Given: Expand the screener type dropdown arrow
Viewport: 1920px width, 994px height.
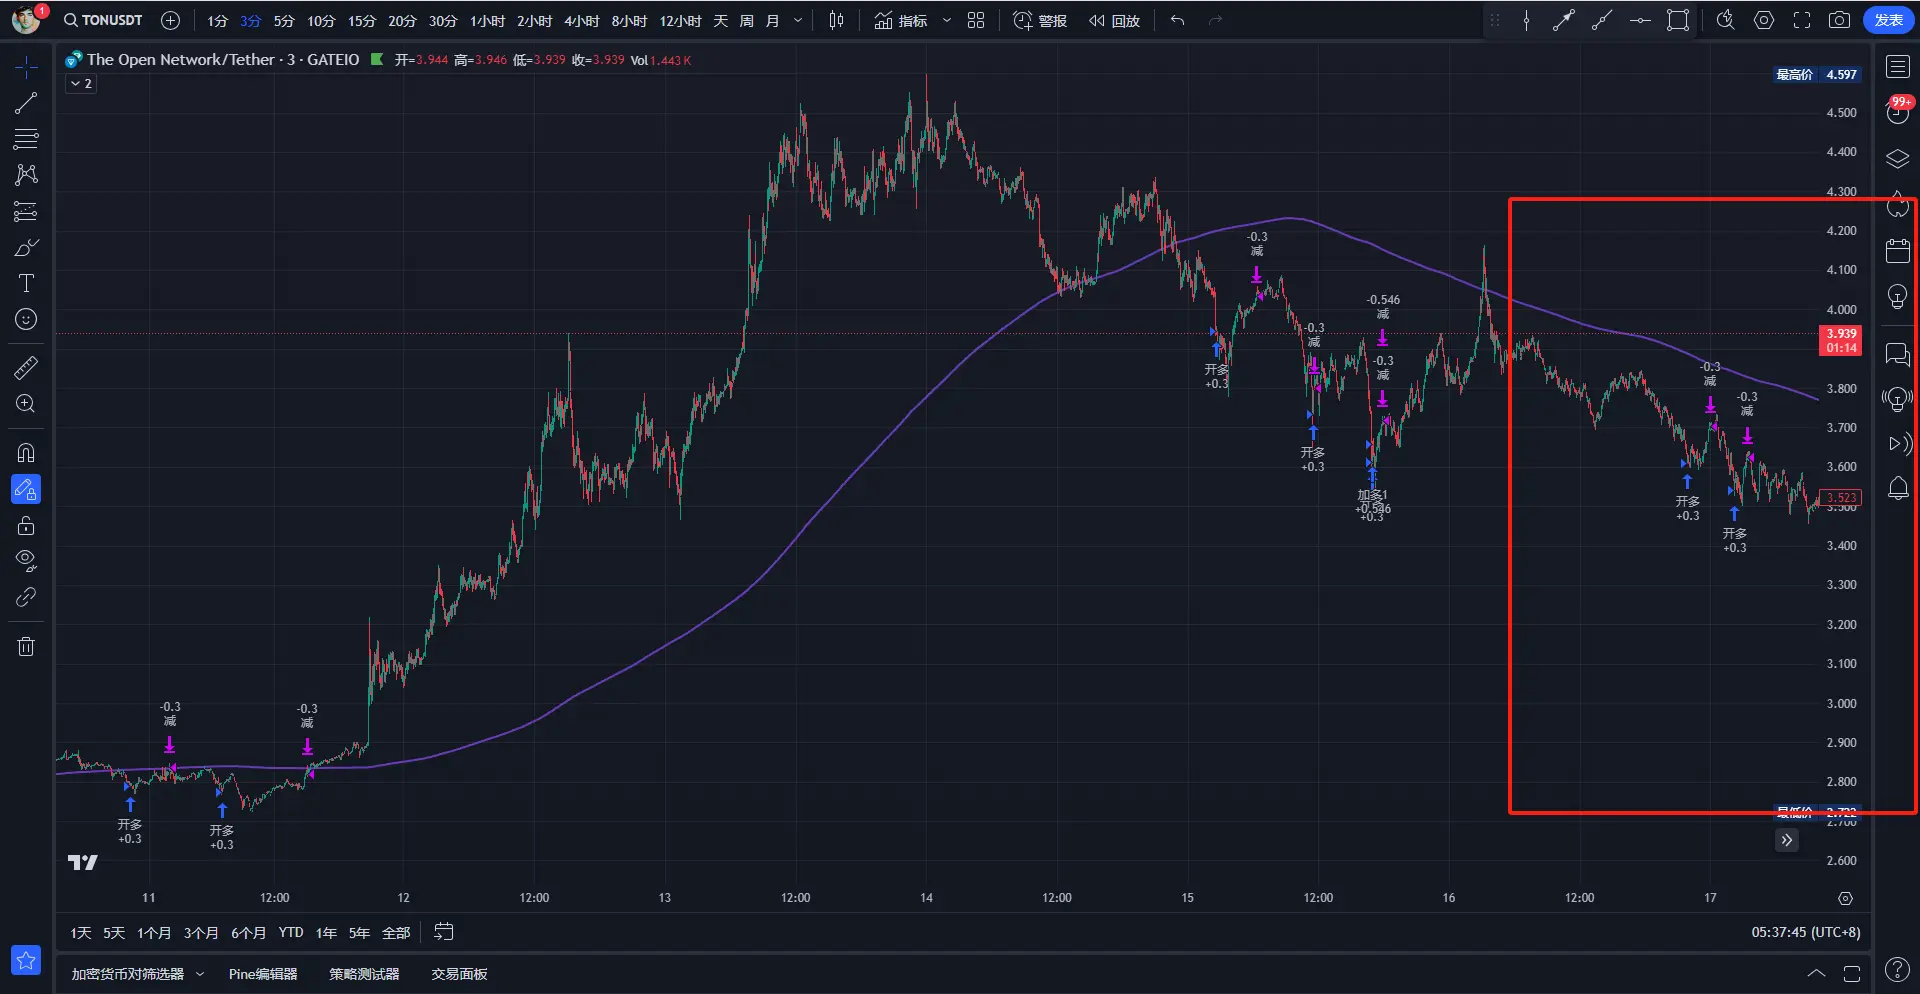Looking at the screenshot, I should click(x=200, y=974).
